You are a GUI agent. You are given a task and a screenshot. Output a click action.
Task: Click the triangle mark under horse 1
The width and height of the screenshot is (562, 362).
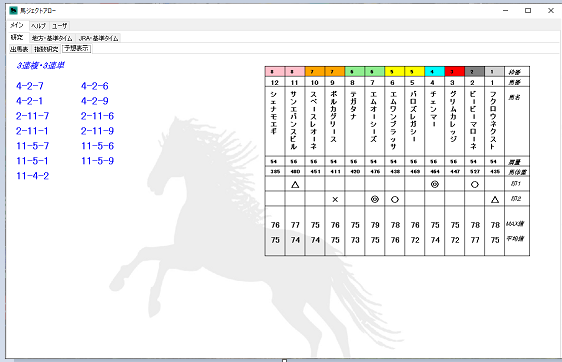(x=495, y=199)
